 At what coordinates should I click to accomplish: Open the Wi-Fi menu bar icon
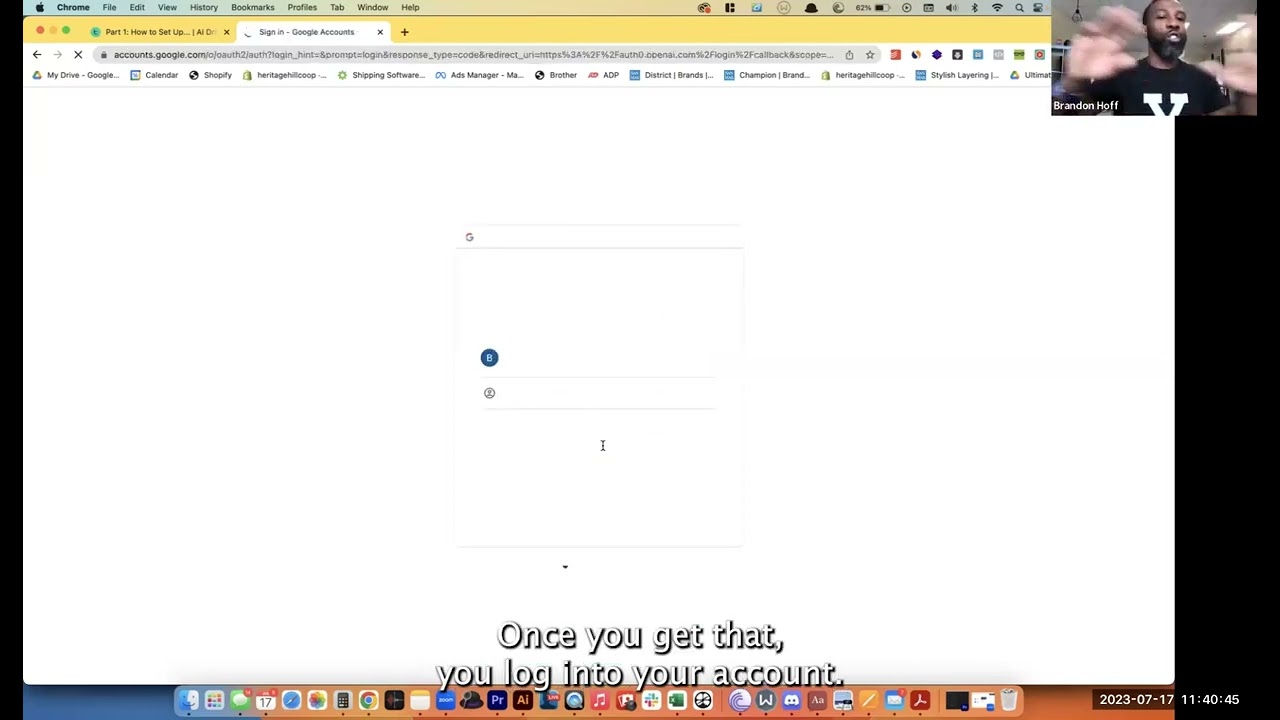[997, 8]
